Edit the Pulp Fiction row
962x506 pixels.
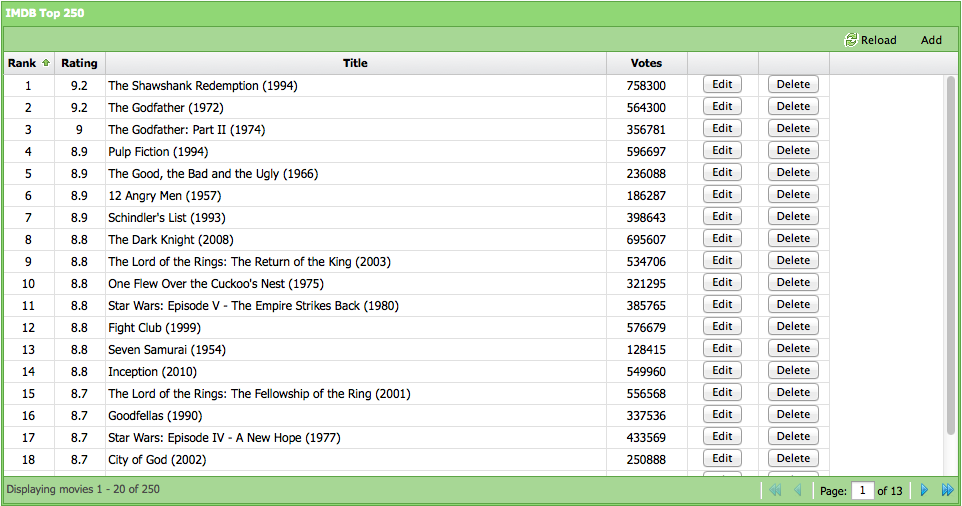coord(722,151)
